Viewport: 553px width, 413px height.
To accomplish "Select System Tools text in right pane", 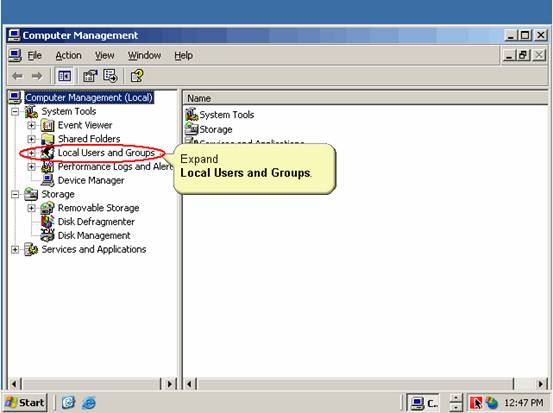I will (226, 115).
